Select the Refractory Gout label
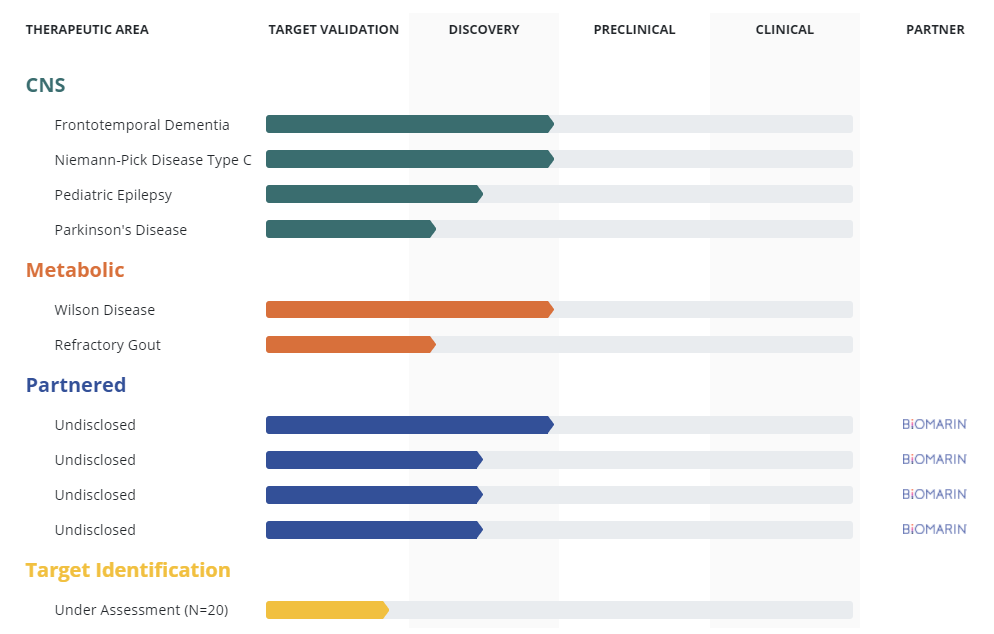The height and width of the screenshot is (634, 994). (x=108, y=345)
